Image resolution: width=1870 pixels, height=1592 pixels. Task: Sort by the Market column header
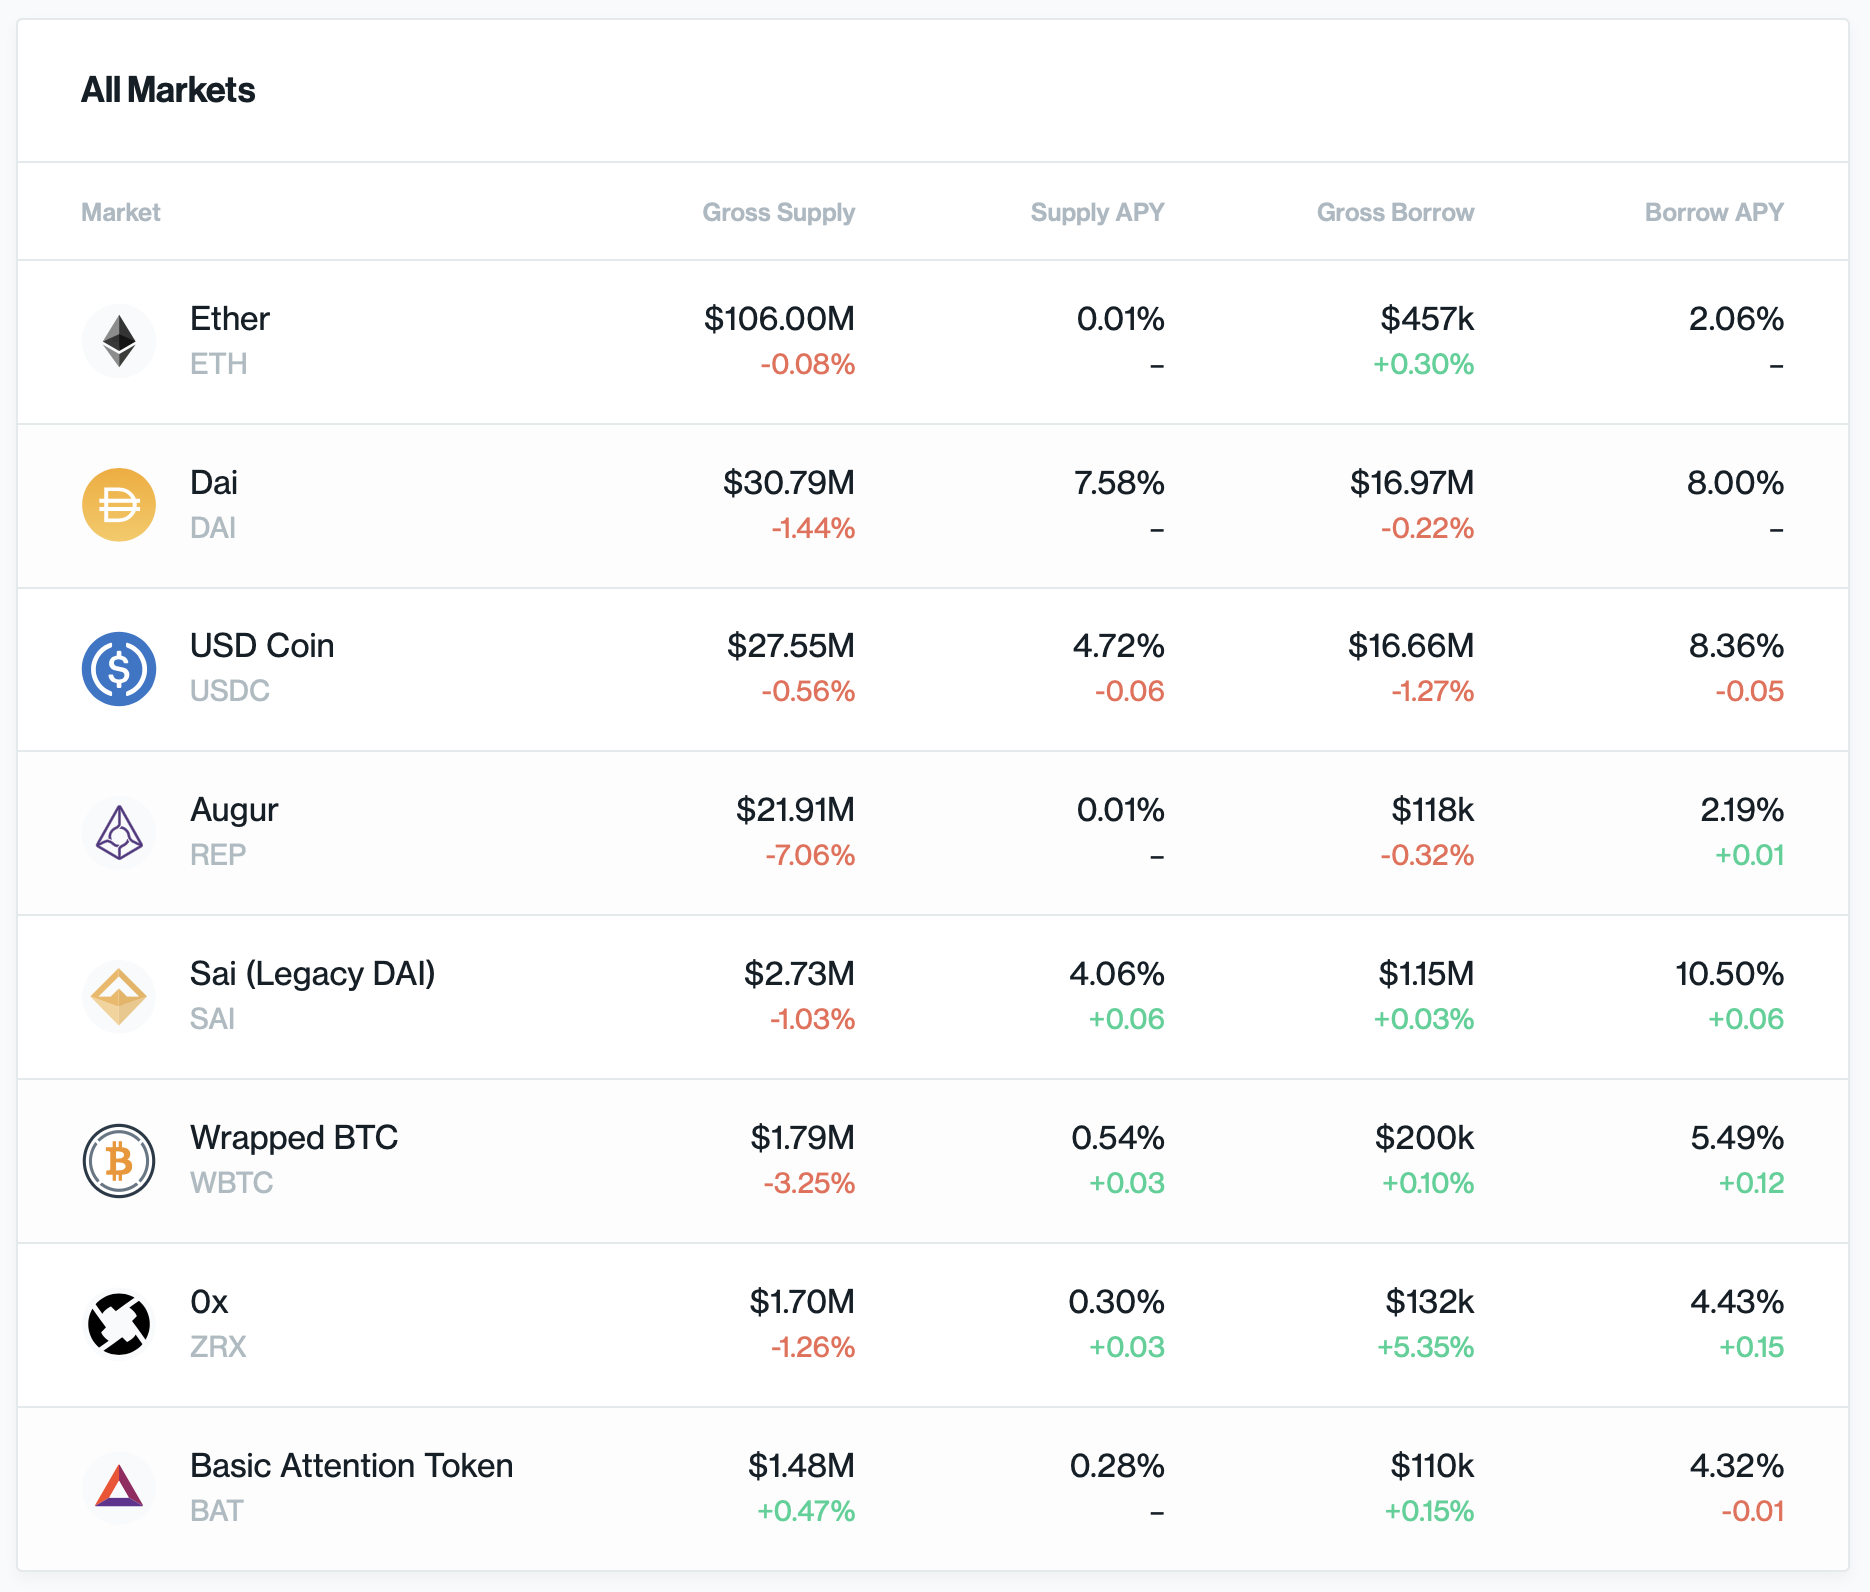click(120, 212)
